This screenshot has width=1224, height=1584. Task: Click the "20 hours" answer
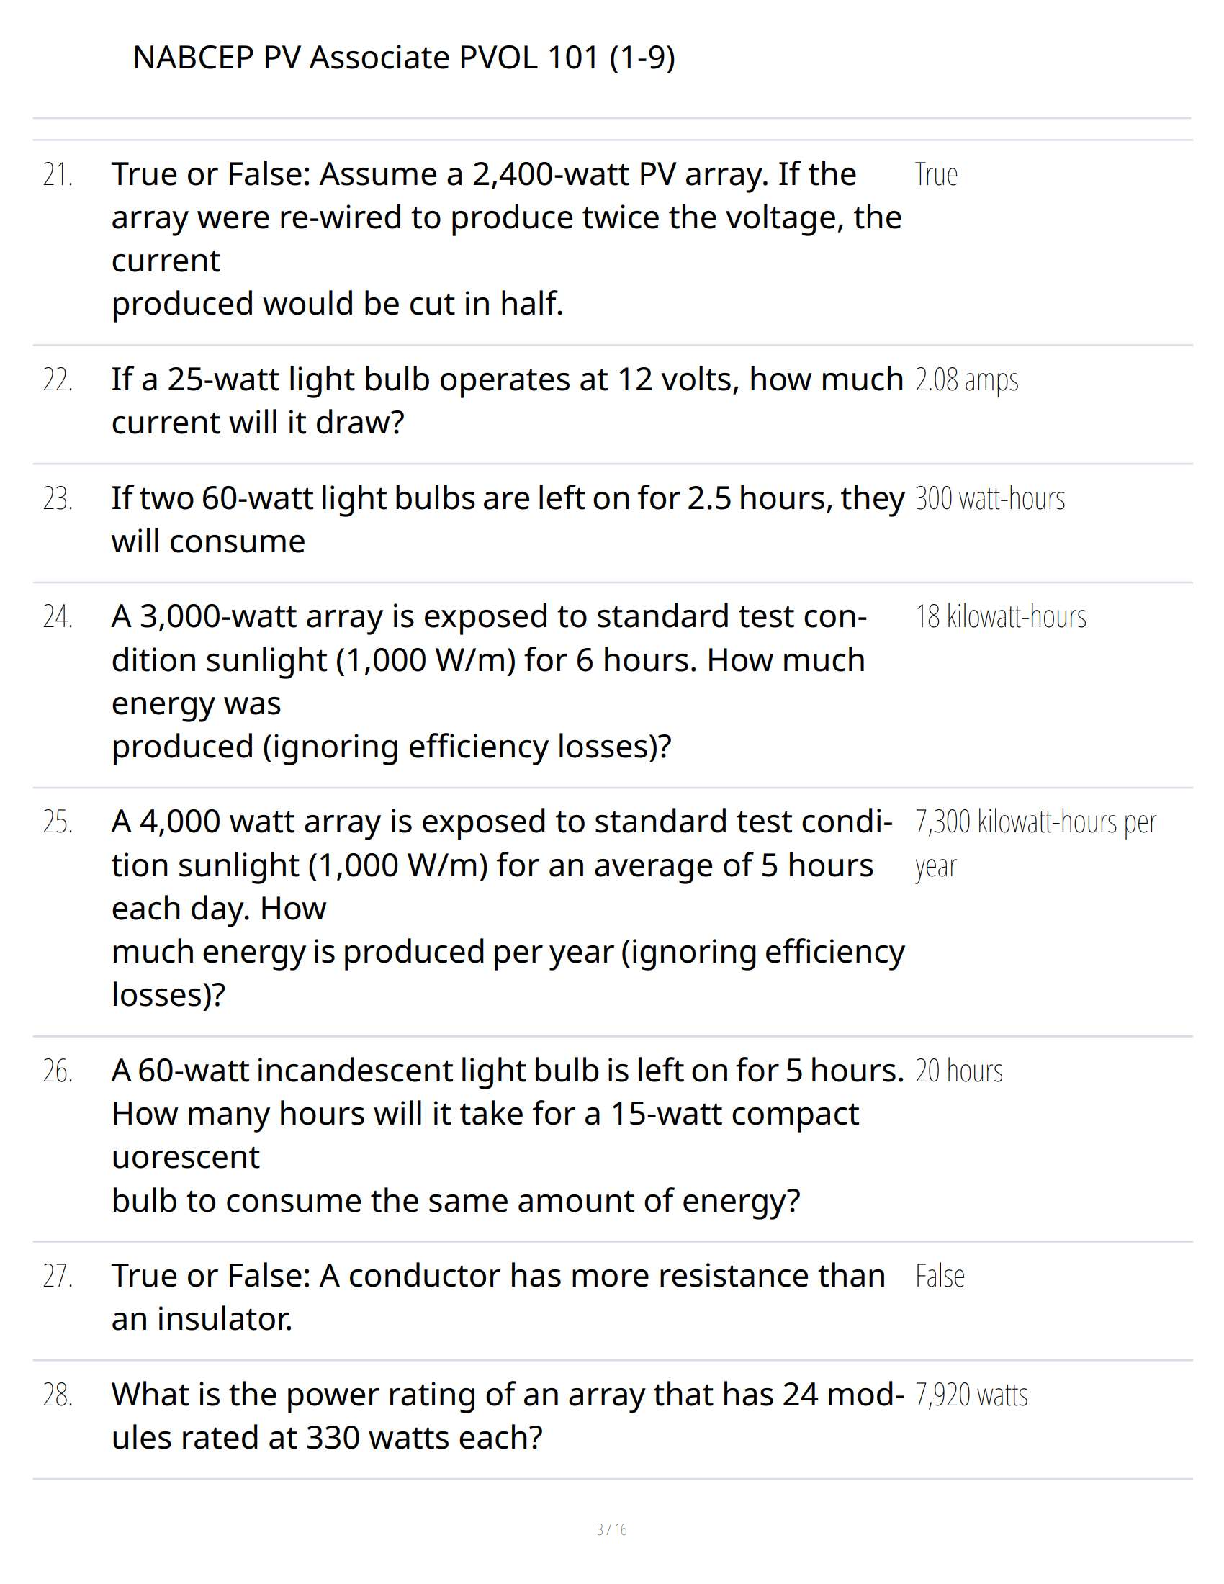[959, 1071]
